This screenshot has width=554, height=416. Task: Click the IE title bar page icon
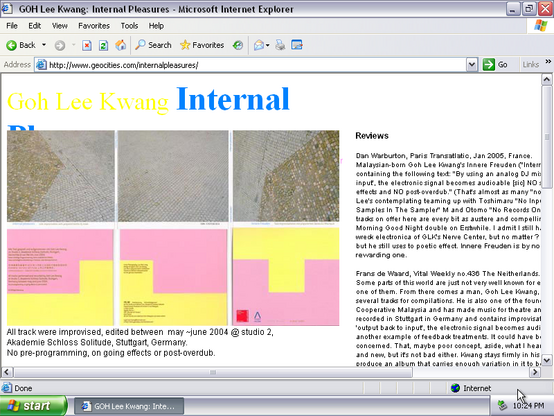coord(7,9)
